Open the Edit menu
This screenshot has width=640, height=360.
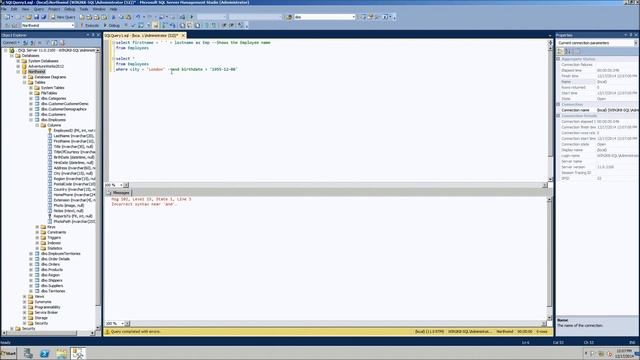(14, 9)
